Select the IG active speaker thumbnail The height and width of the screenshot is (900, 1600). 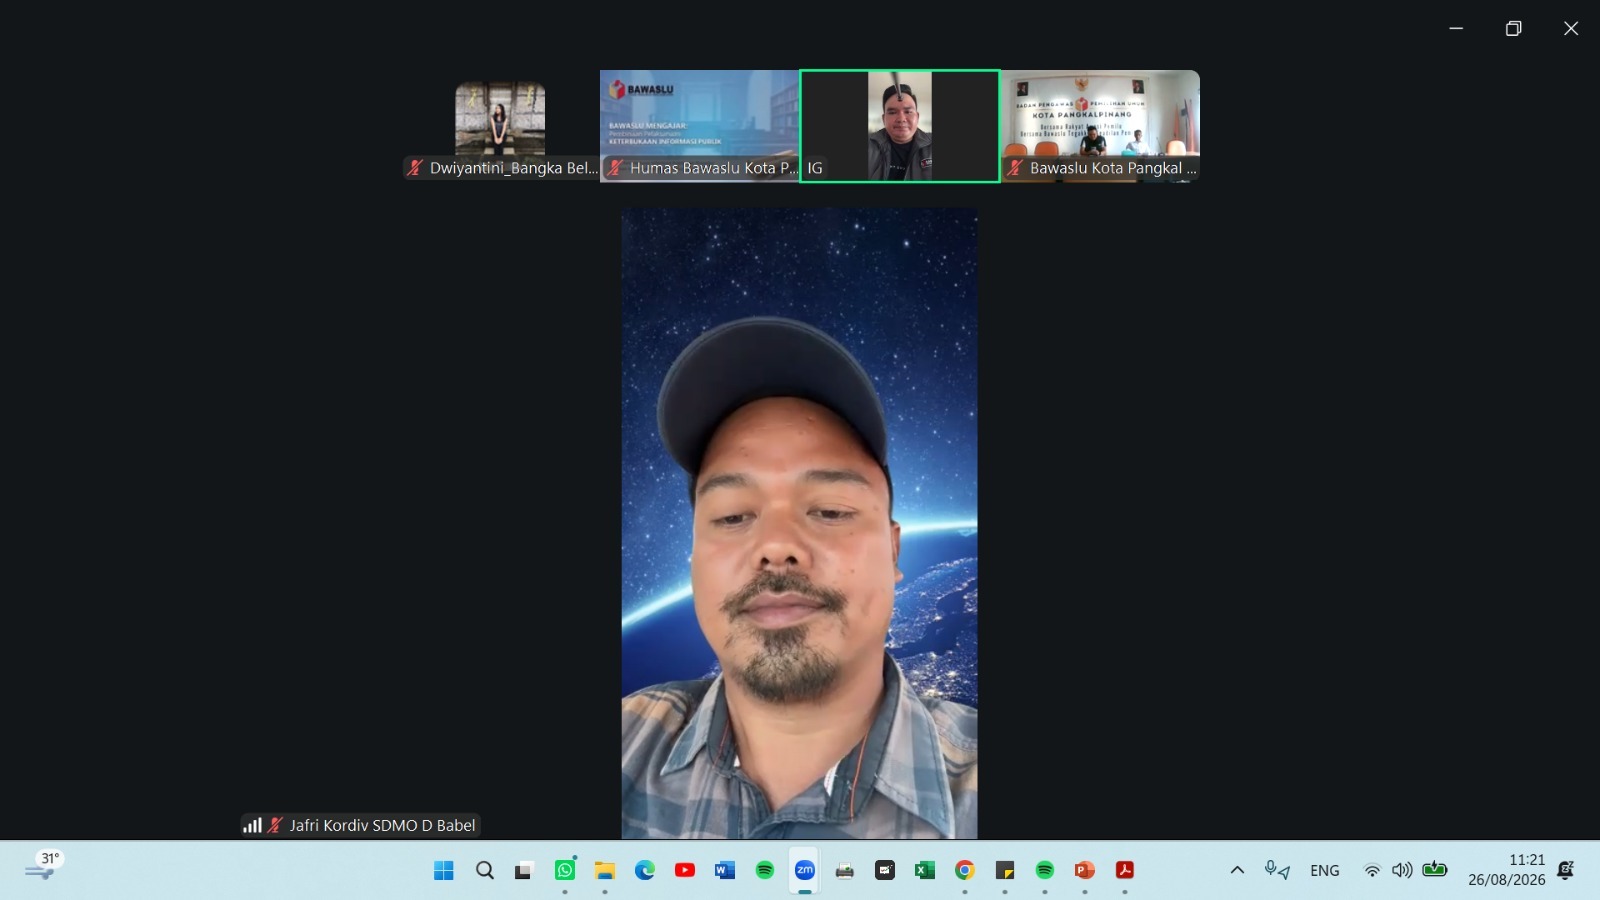[900, 126]
